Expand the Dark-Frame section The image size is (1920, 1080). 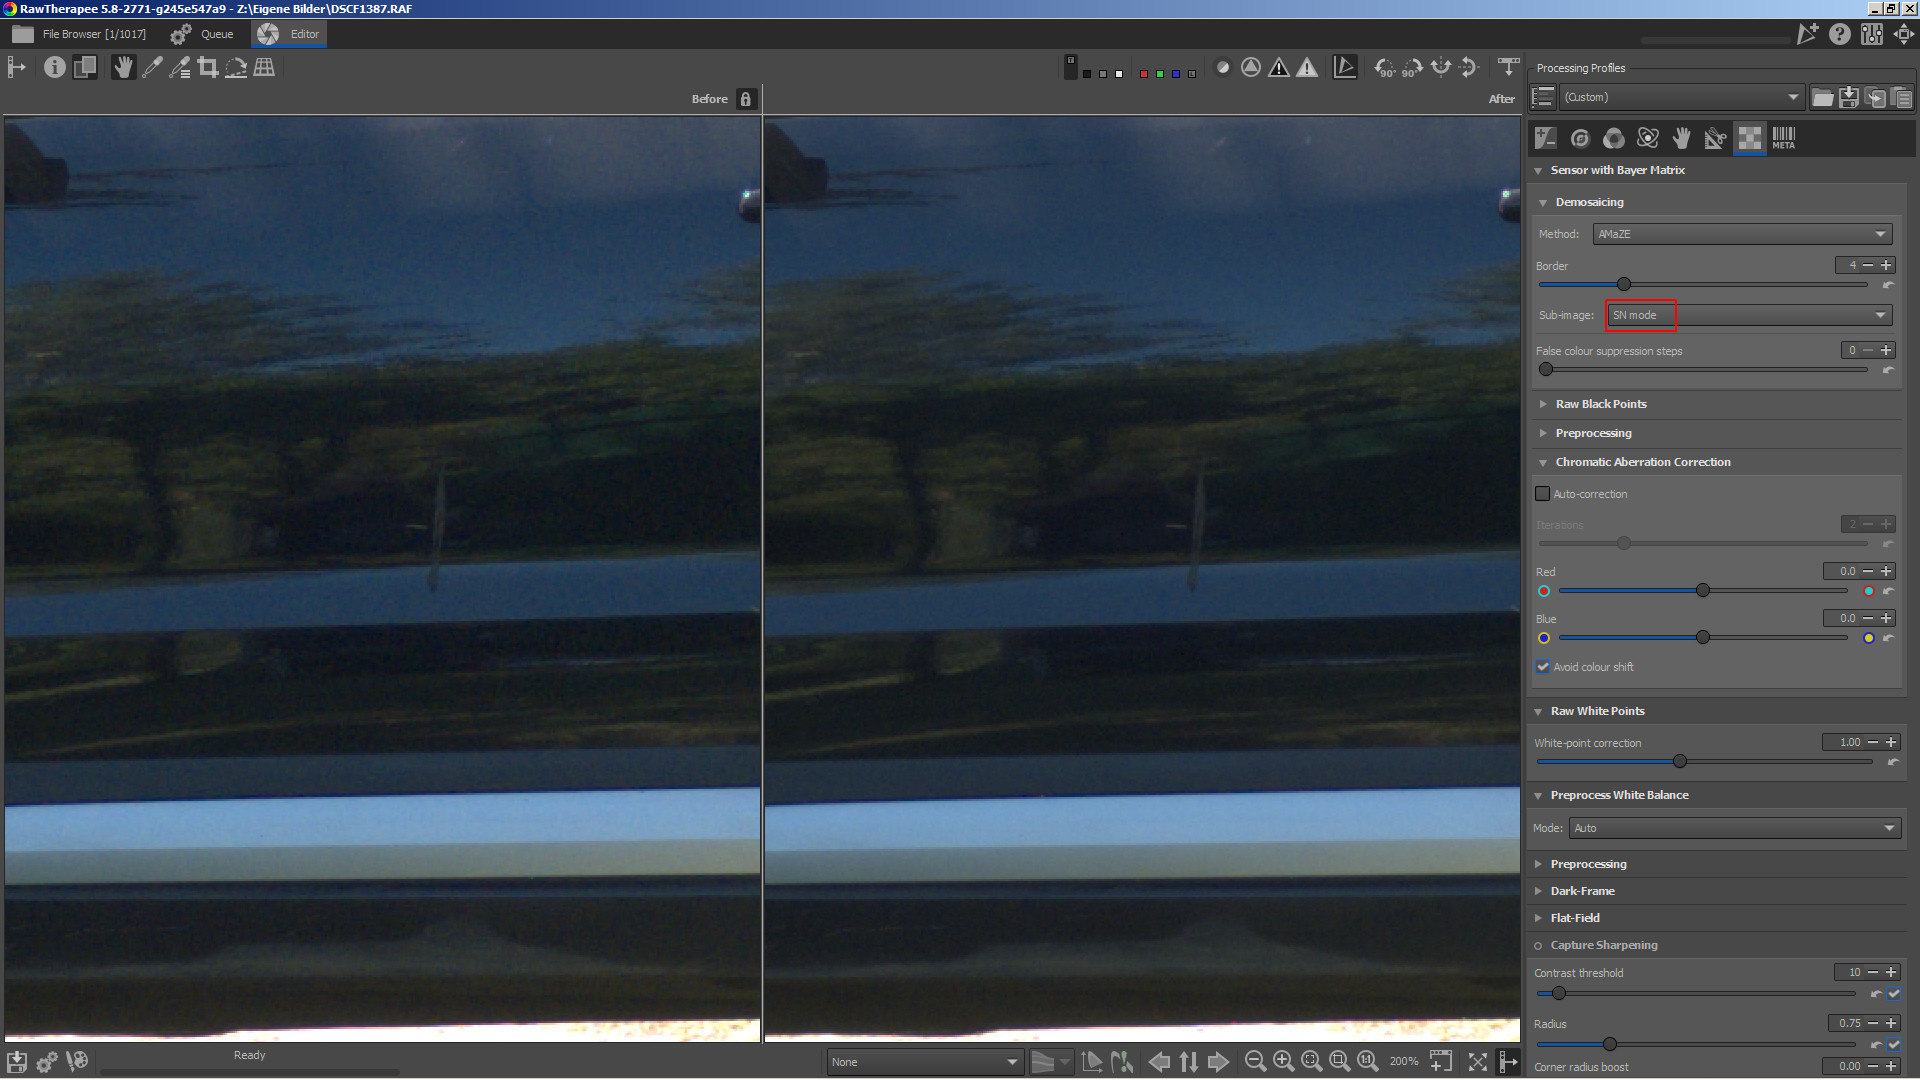click(1582, 891)
